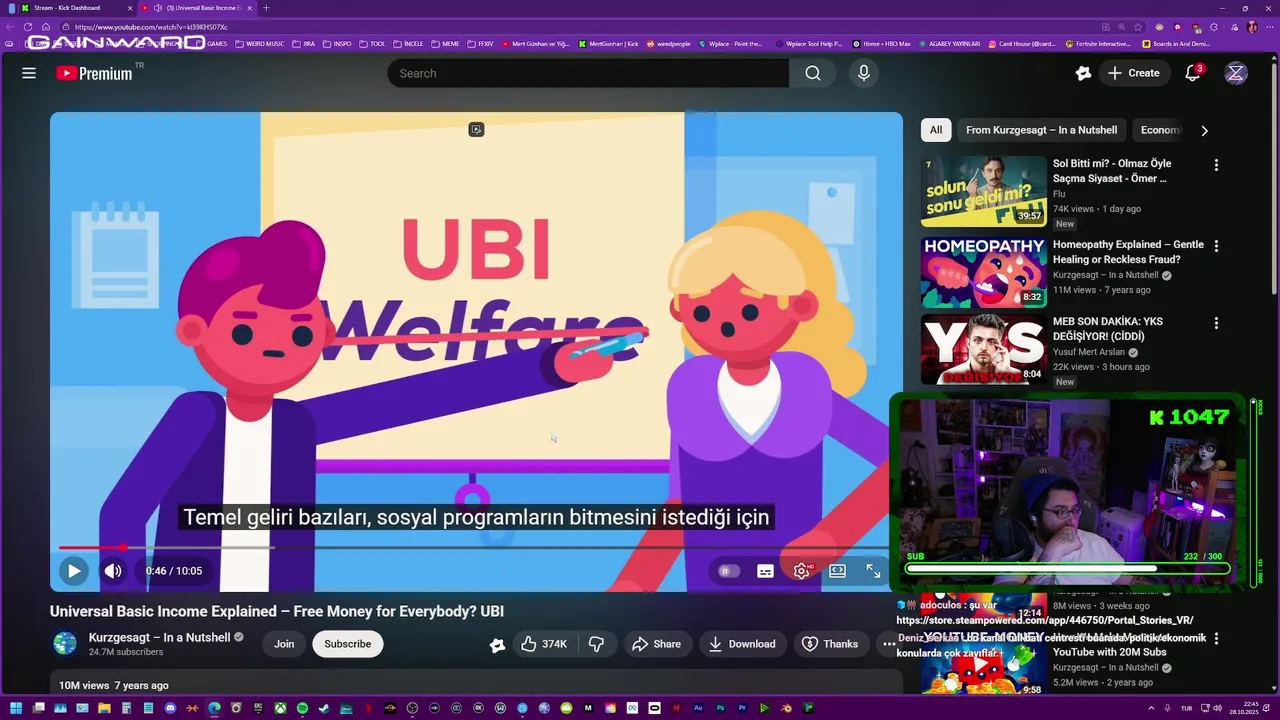Screen dimensions: 1280x720
Task: Go to browser home page icon
Action: pyautogui.click(x=46, y=27)
